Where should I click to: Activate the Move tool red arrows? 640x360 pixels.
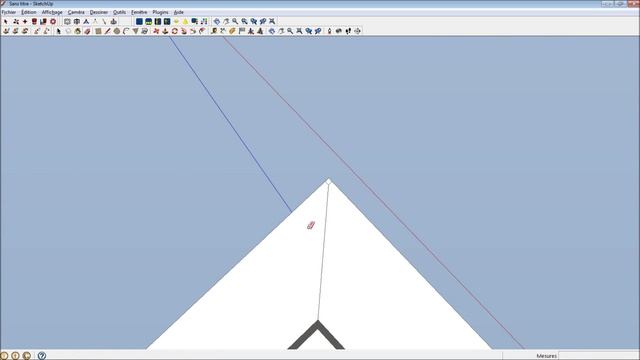[x=156, y=31]
